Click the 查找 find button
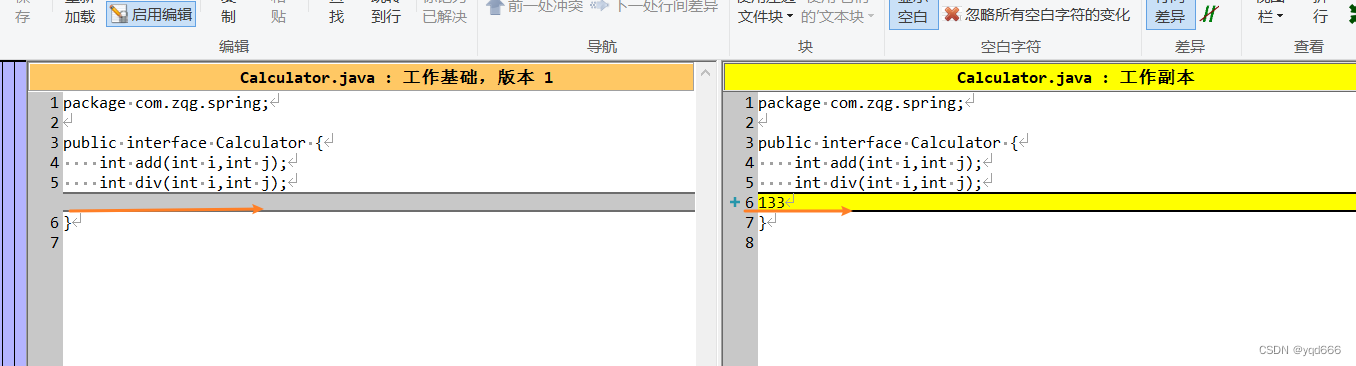 (x=336, y=12)
